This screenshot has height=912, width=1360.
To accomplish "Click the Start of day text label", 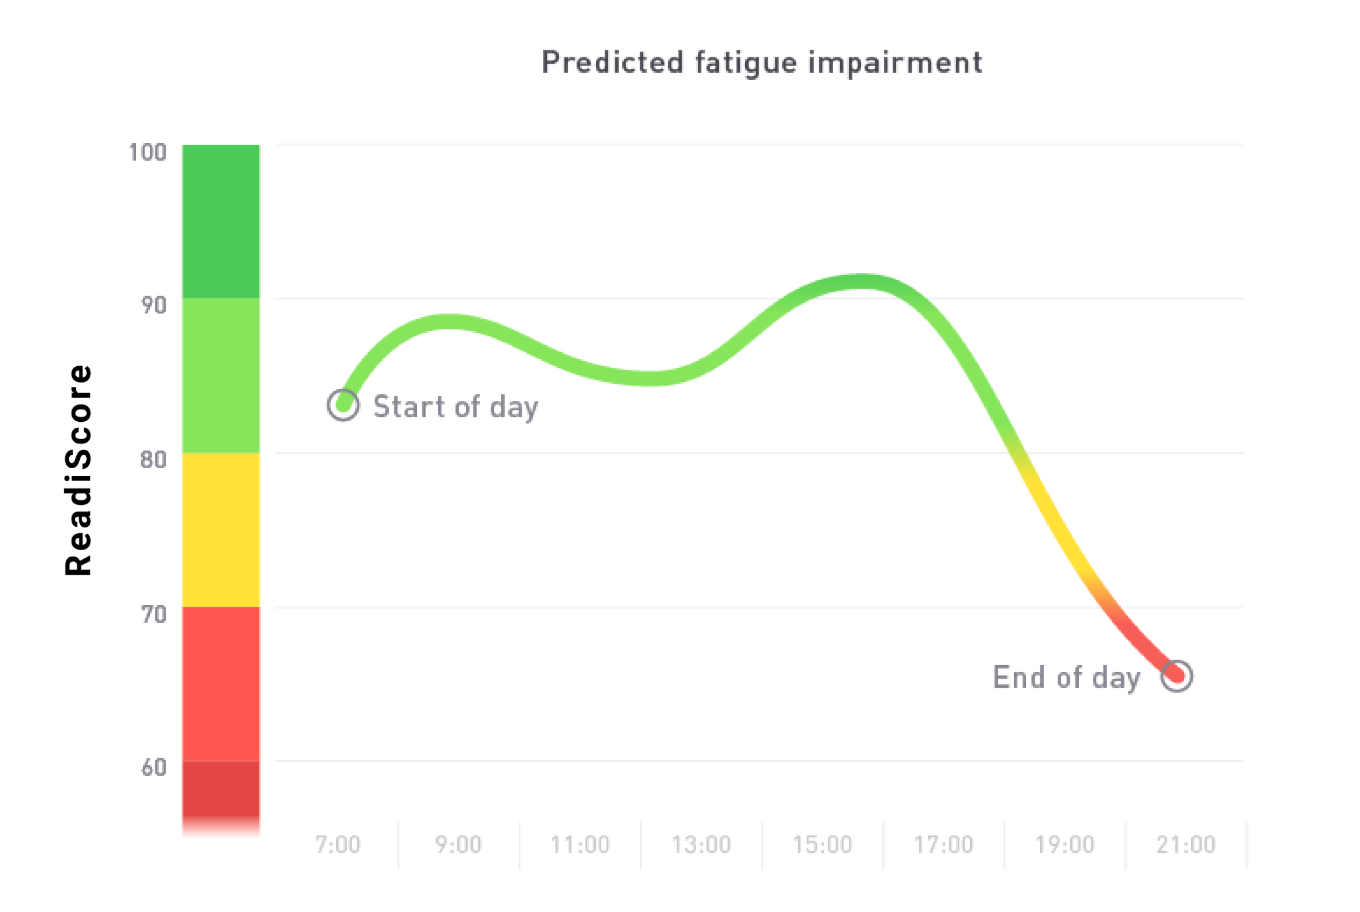I will click(x=456, y=407).
